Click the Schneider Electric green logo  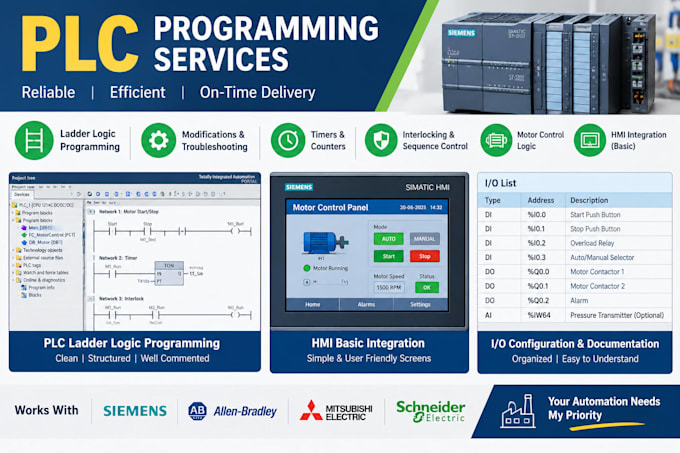(x=430, y=411)
